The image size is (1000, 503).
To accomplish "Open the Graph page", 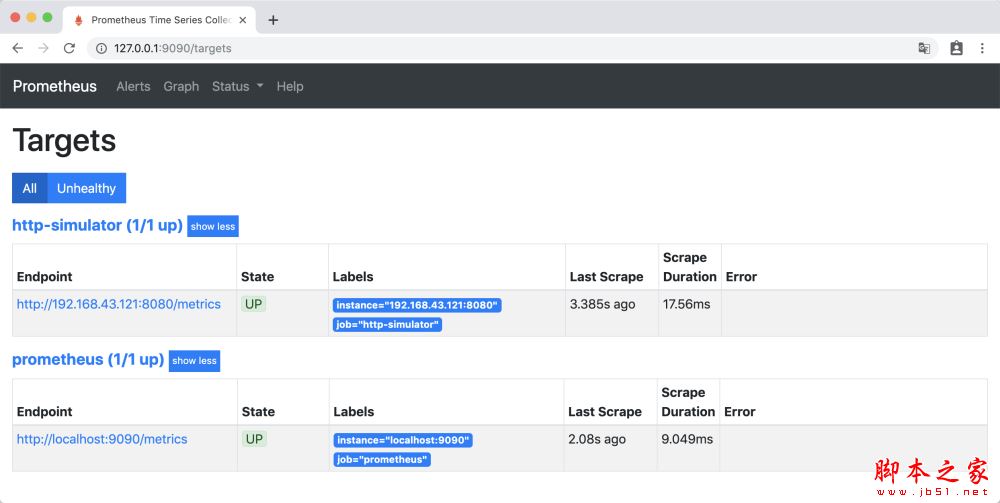I will (x=181, y=87).
